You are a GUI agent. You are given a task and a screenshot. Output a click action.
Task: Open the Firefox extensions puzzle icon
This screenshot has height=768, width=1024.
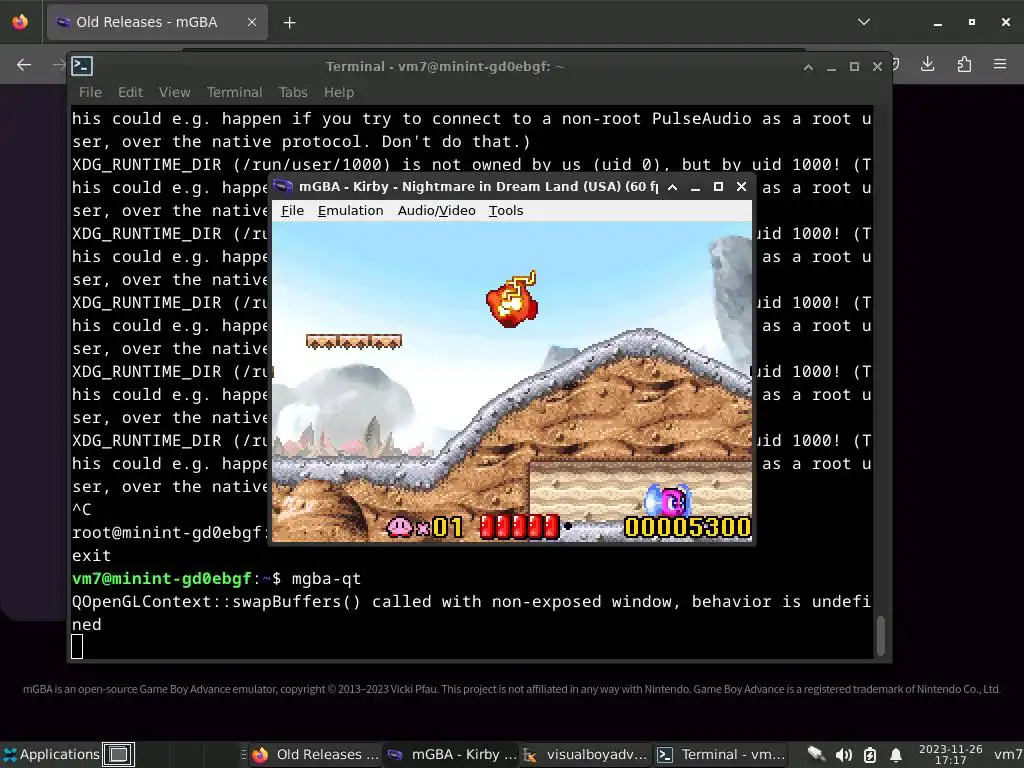(x=964, y=64)
